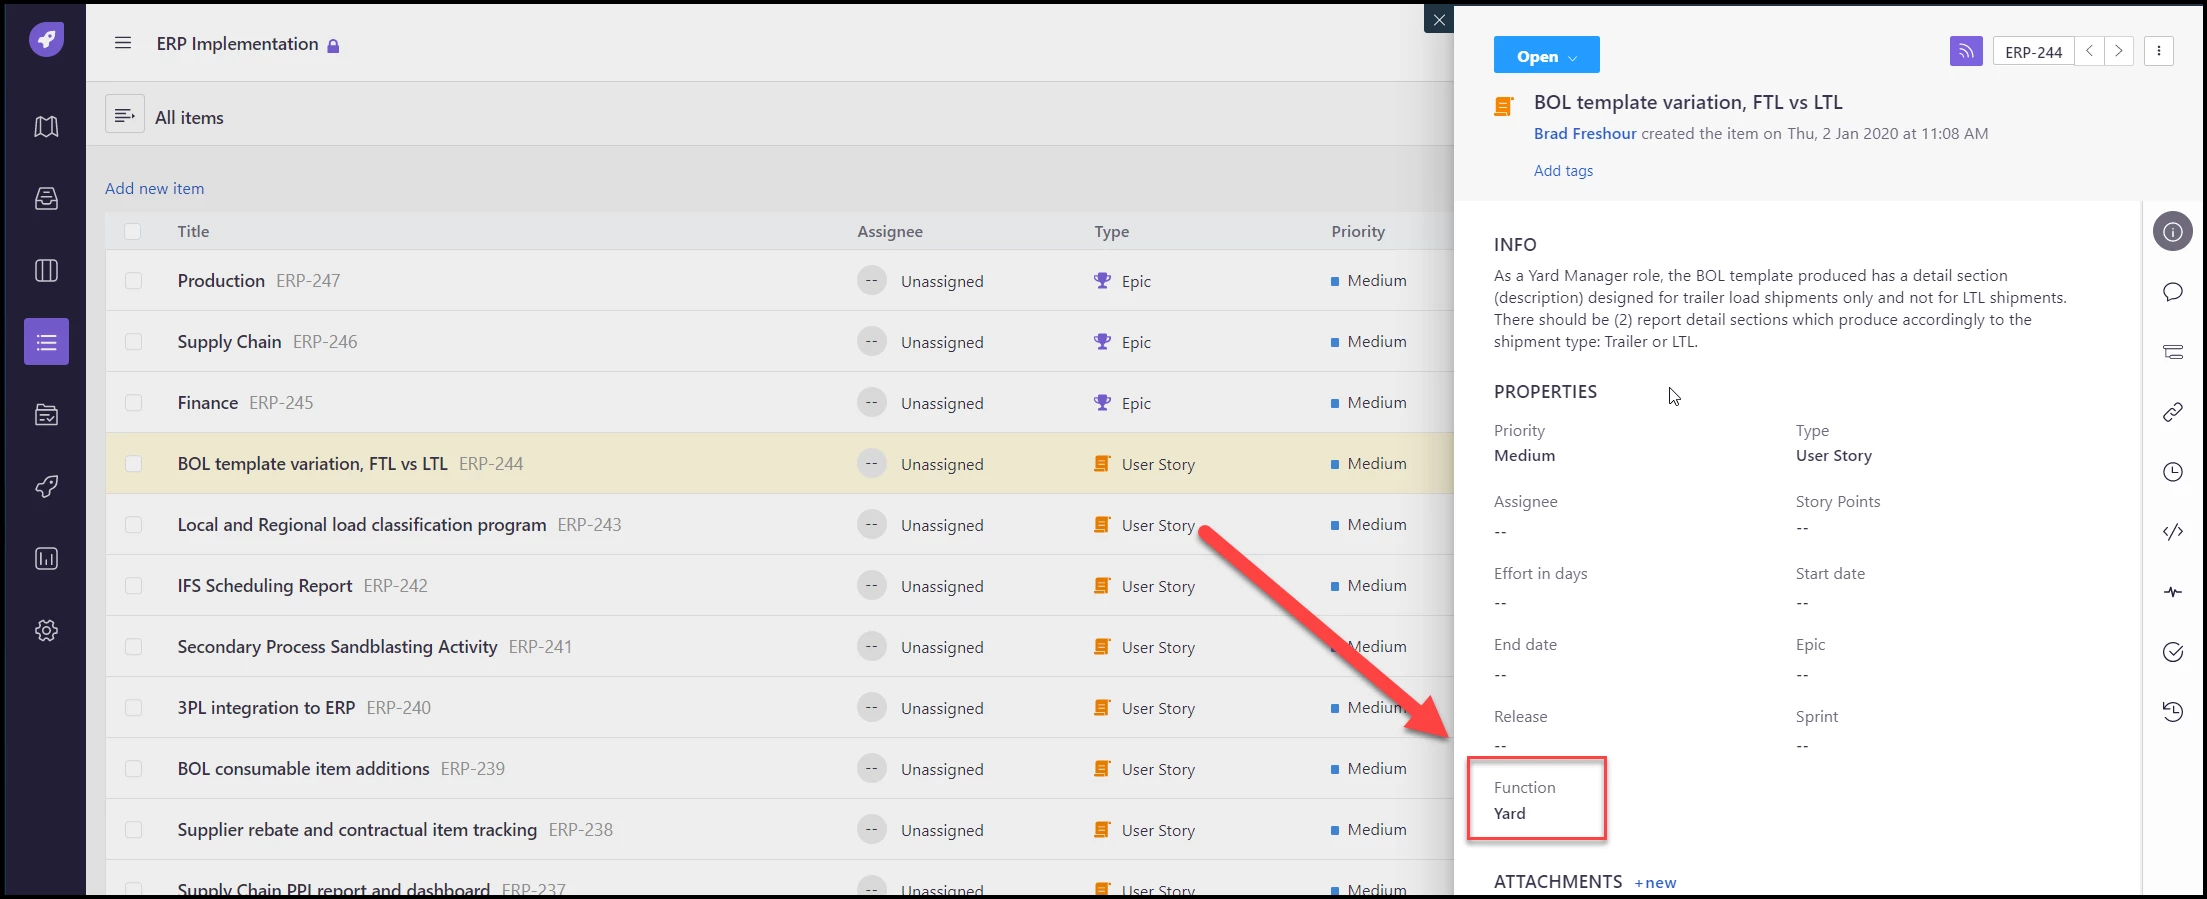Open the backlog inbox icon in sidebar
The image size is (2207, 899).
click(x=46, y=199)
